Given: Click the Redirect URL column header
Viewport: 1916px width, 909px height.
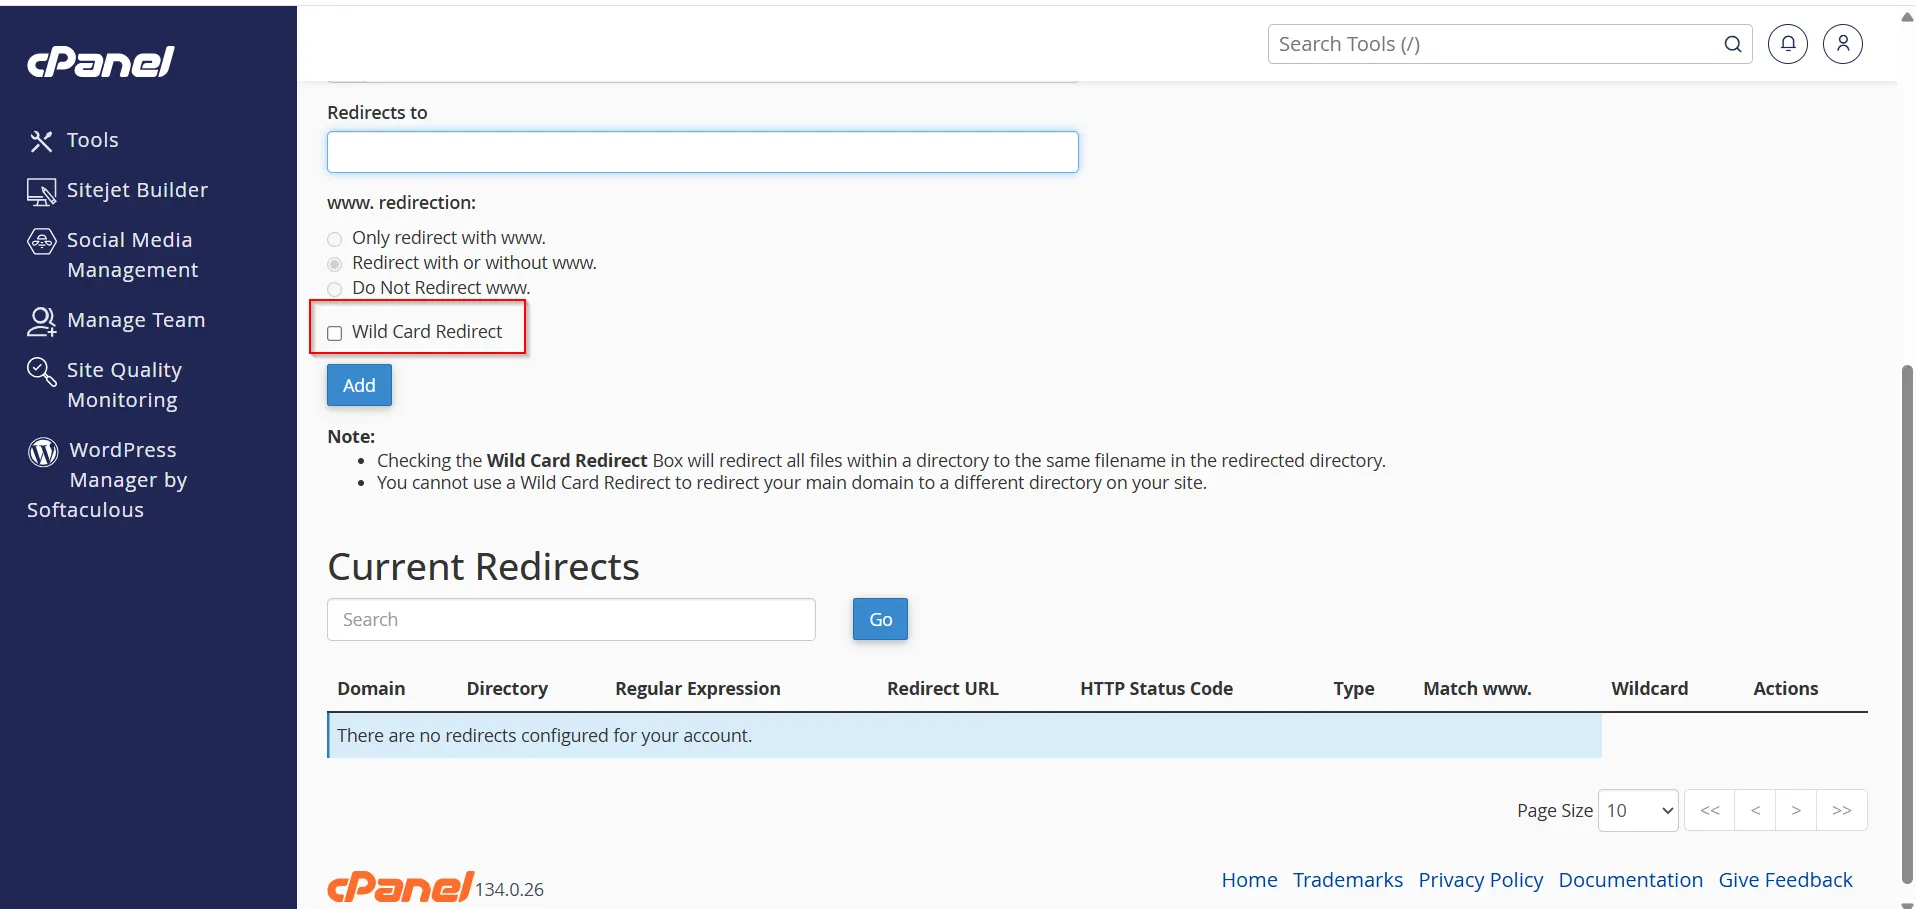Looking at the screenshot, I should pos(942,688).
